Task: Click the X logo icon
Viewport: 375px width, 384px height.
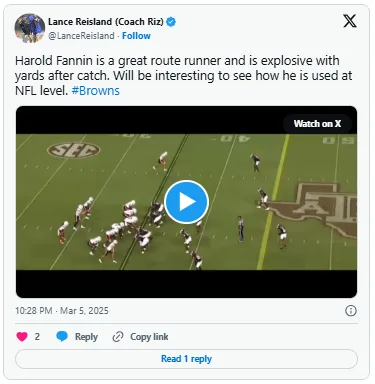Action: (x=350, y=21)
